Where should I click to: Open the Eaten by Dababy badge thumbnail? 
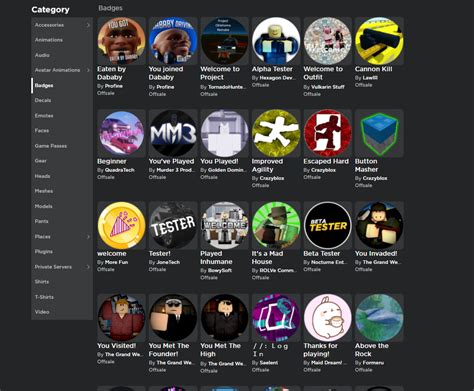[121, 41]
